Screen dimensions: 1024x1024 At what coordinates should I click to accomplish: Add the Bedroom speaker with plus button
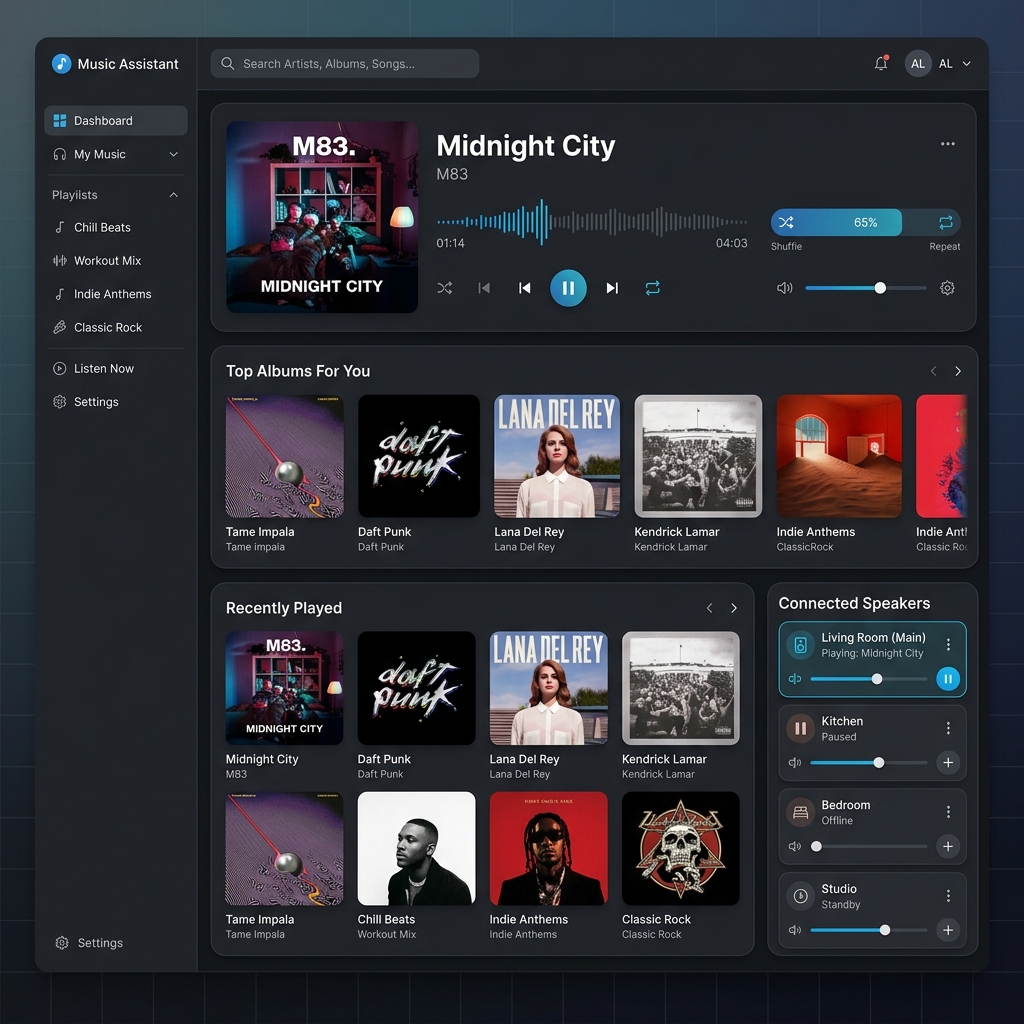coord(948,846)
